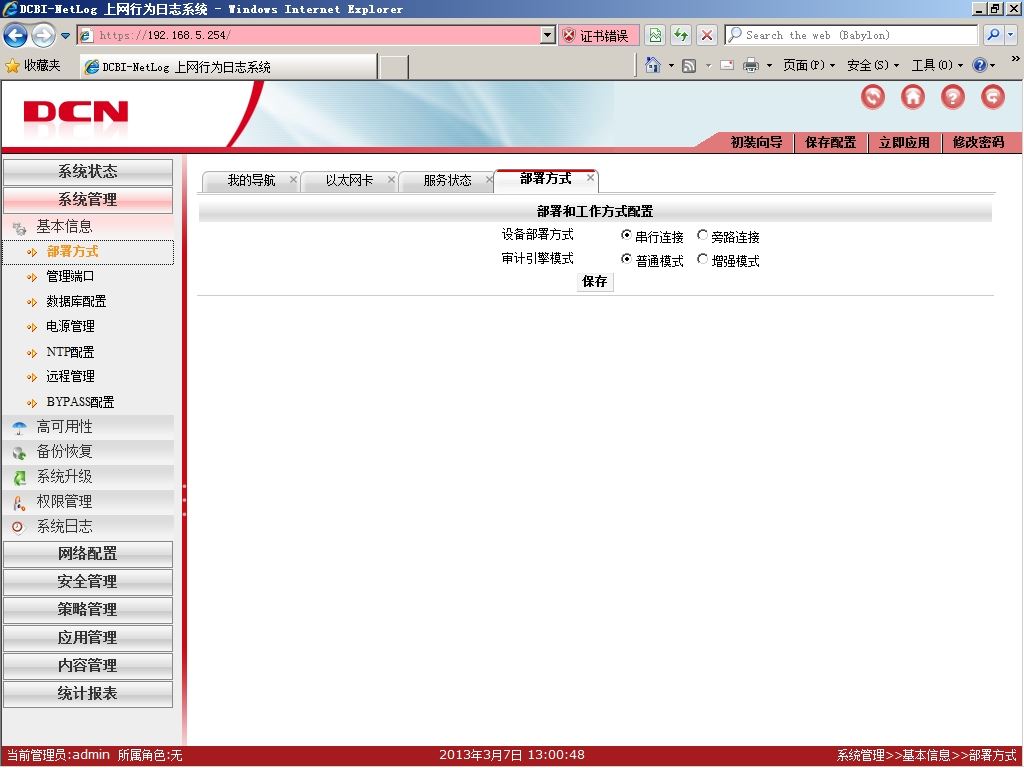
Task: Click 修改密码 in header bar
Action: tap(978, 142)
